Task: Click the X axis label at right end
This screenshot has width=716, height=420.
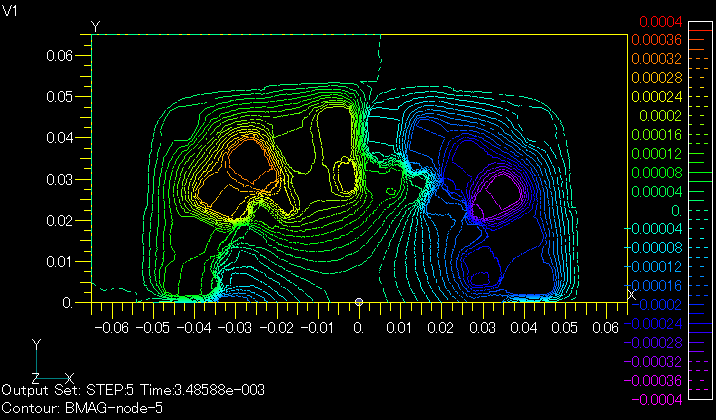Action: pos(629,293)
